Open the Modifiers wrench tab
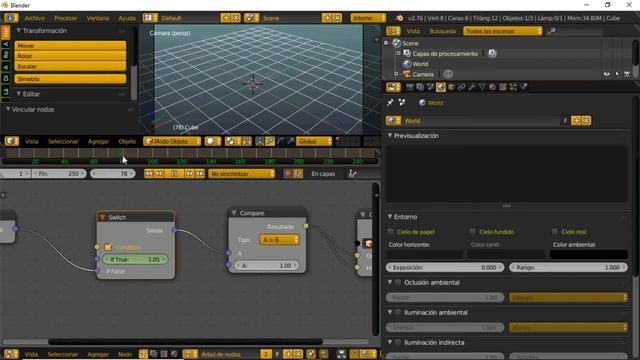640x360 pixels. (x=472, y=87)
